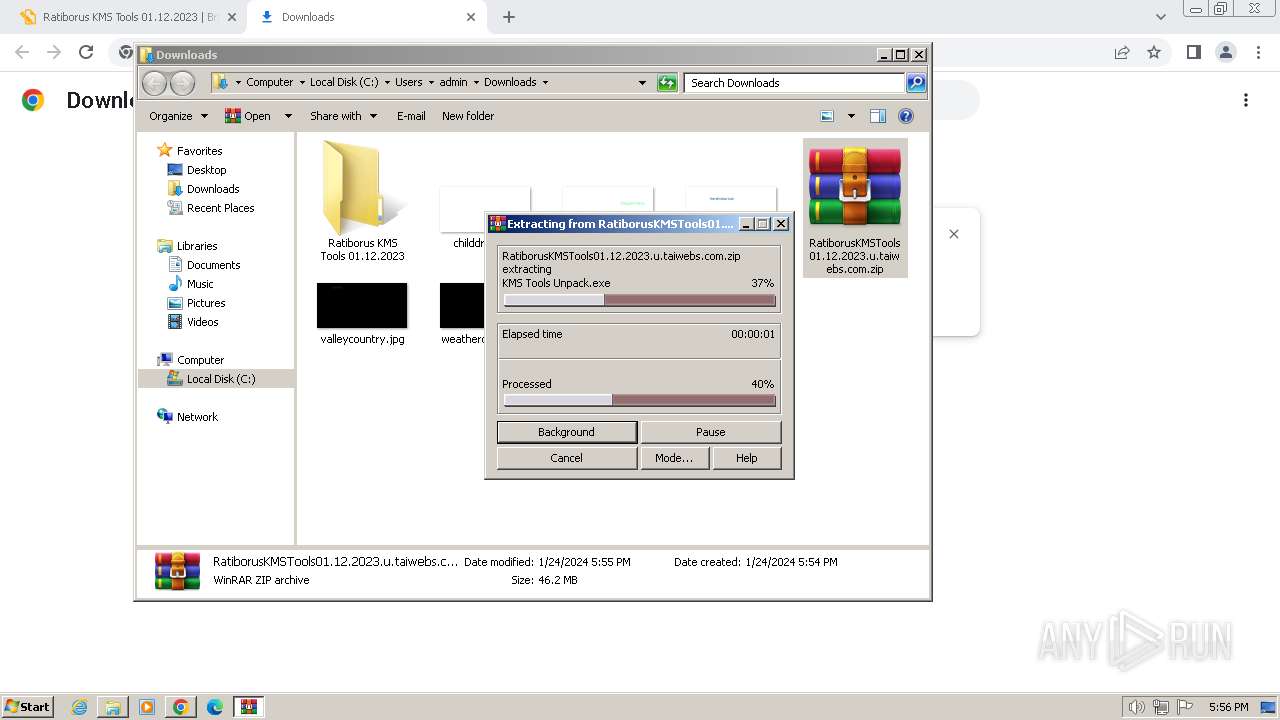Open the Windows Start menu
Screen dimensions: 1280x720
coord(27,707)
